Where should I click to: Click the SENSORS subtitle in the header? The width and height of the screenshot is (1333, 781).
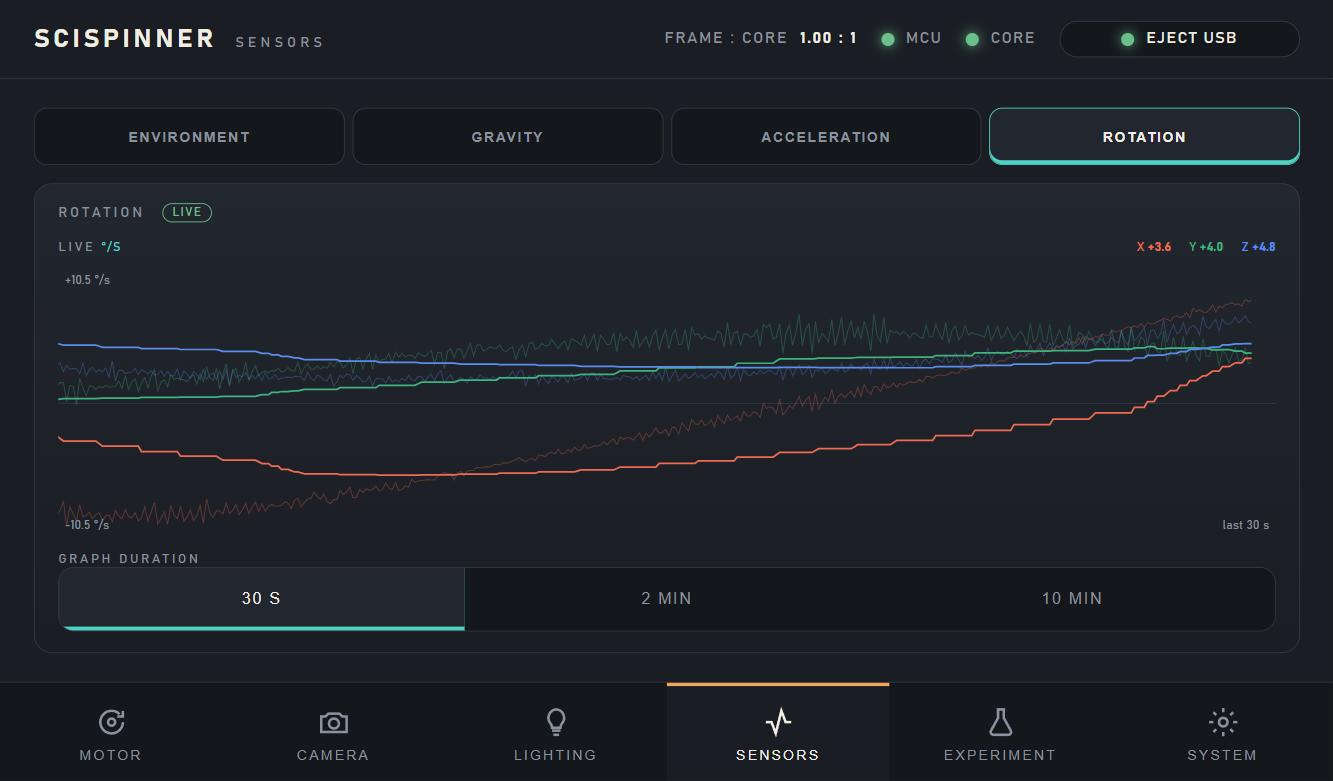[280, 42]
